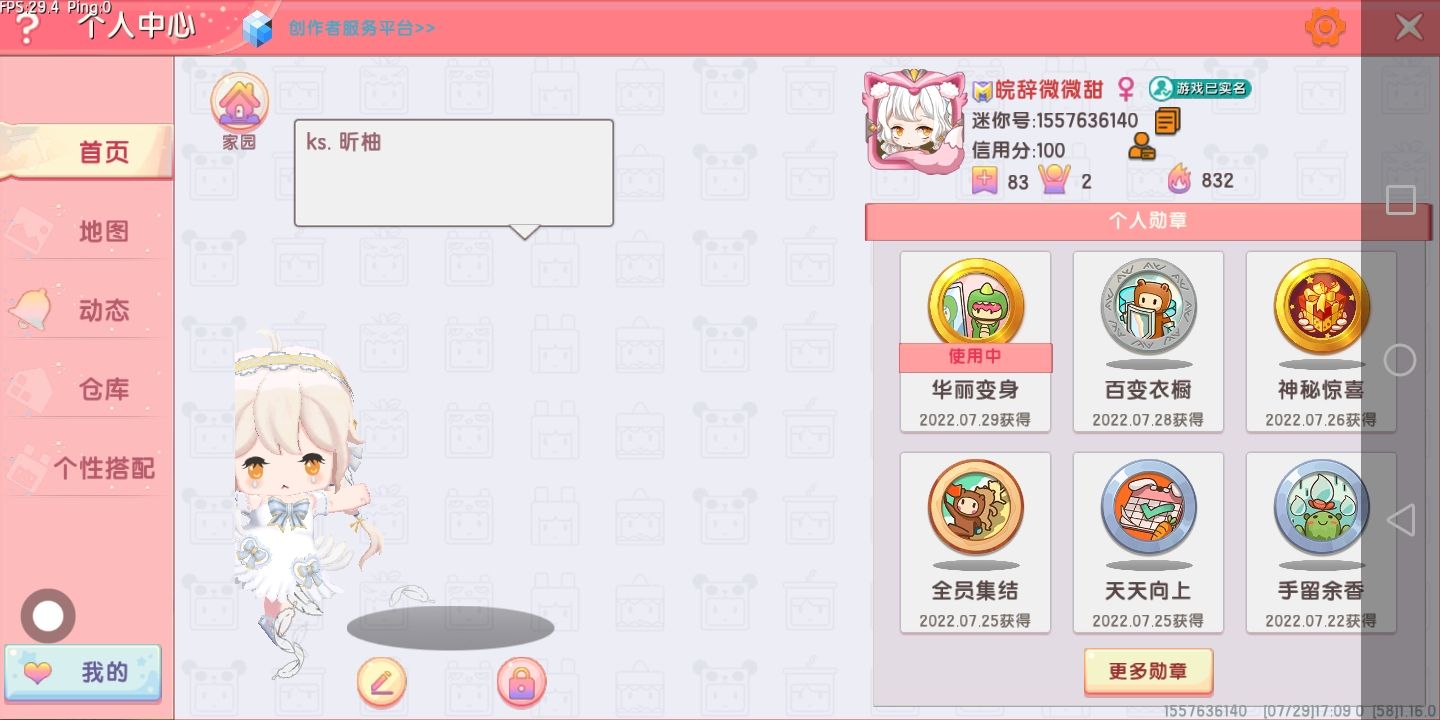
Task: Click the 更多勋章 button
Action: click(1148, 671)
